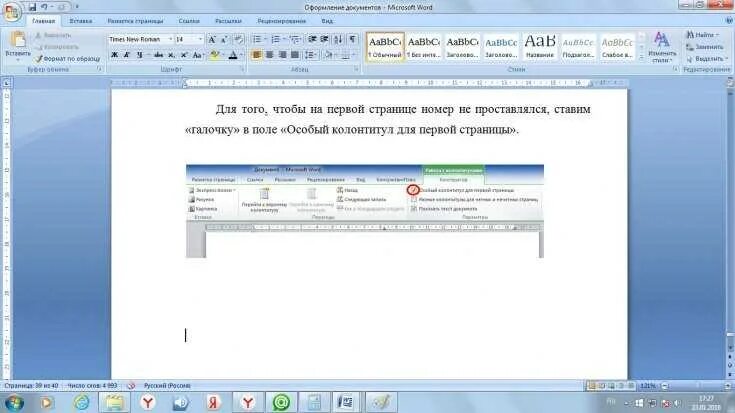Screen dimensions: 735x413
Task: Open Customize Quick Access Toolbar arrow
Action: click(x=77, y=7)
